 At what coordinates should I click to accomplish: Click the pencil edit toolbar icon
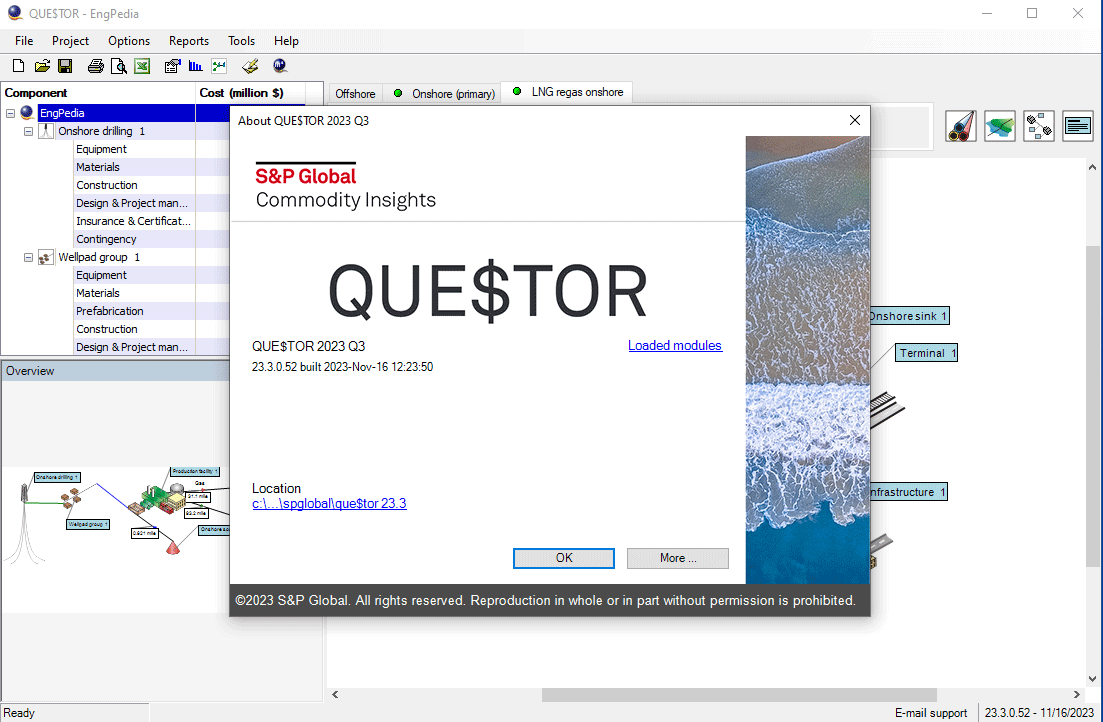pyautogui.click(x=250, y=66)
